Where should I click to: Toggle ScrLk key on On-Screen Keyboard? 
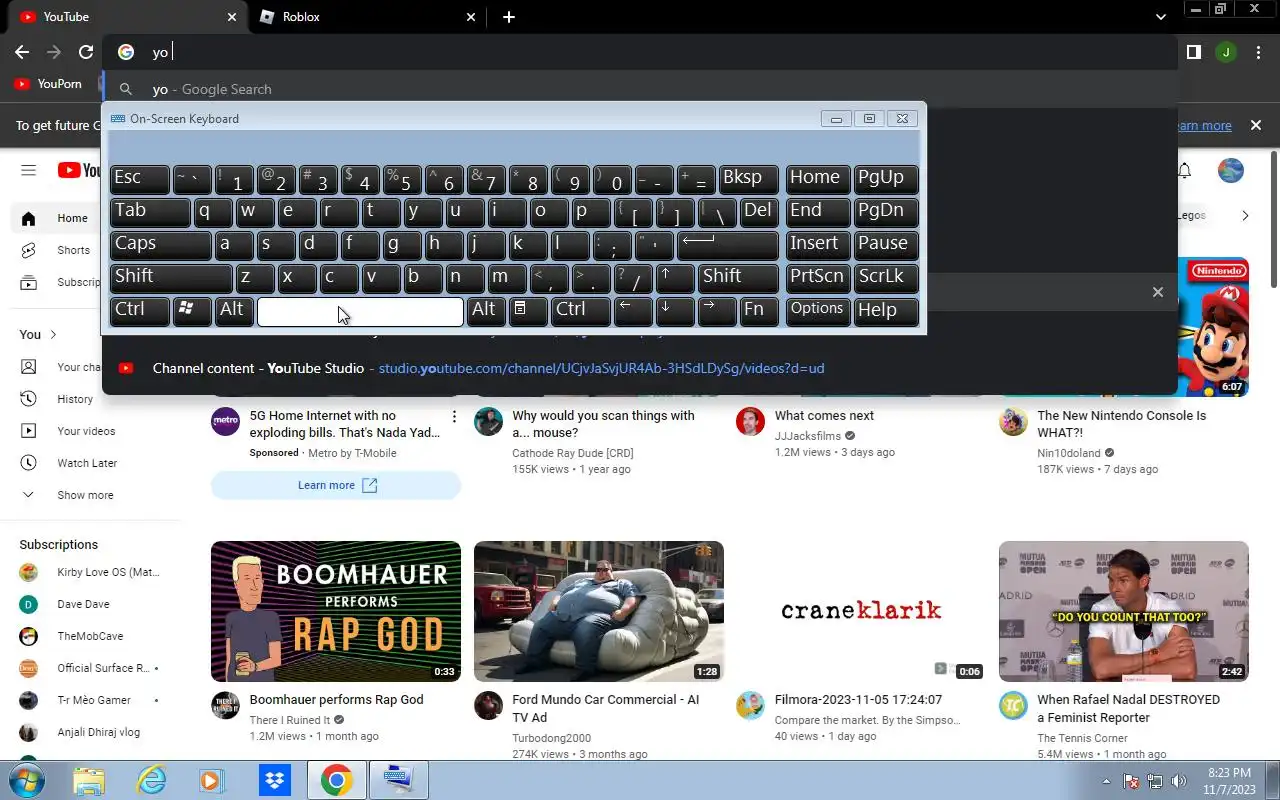(886, 277)
